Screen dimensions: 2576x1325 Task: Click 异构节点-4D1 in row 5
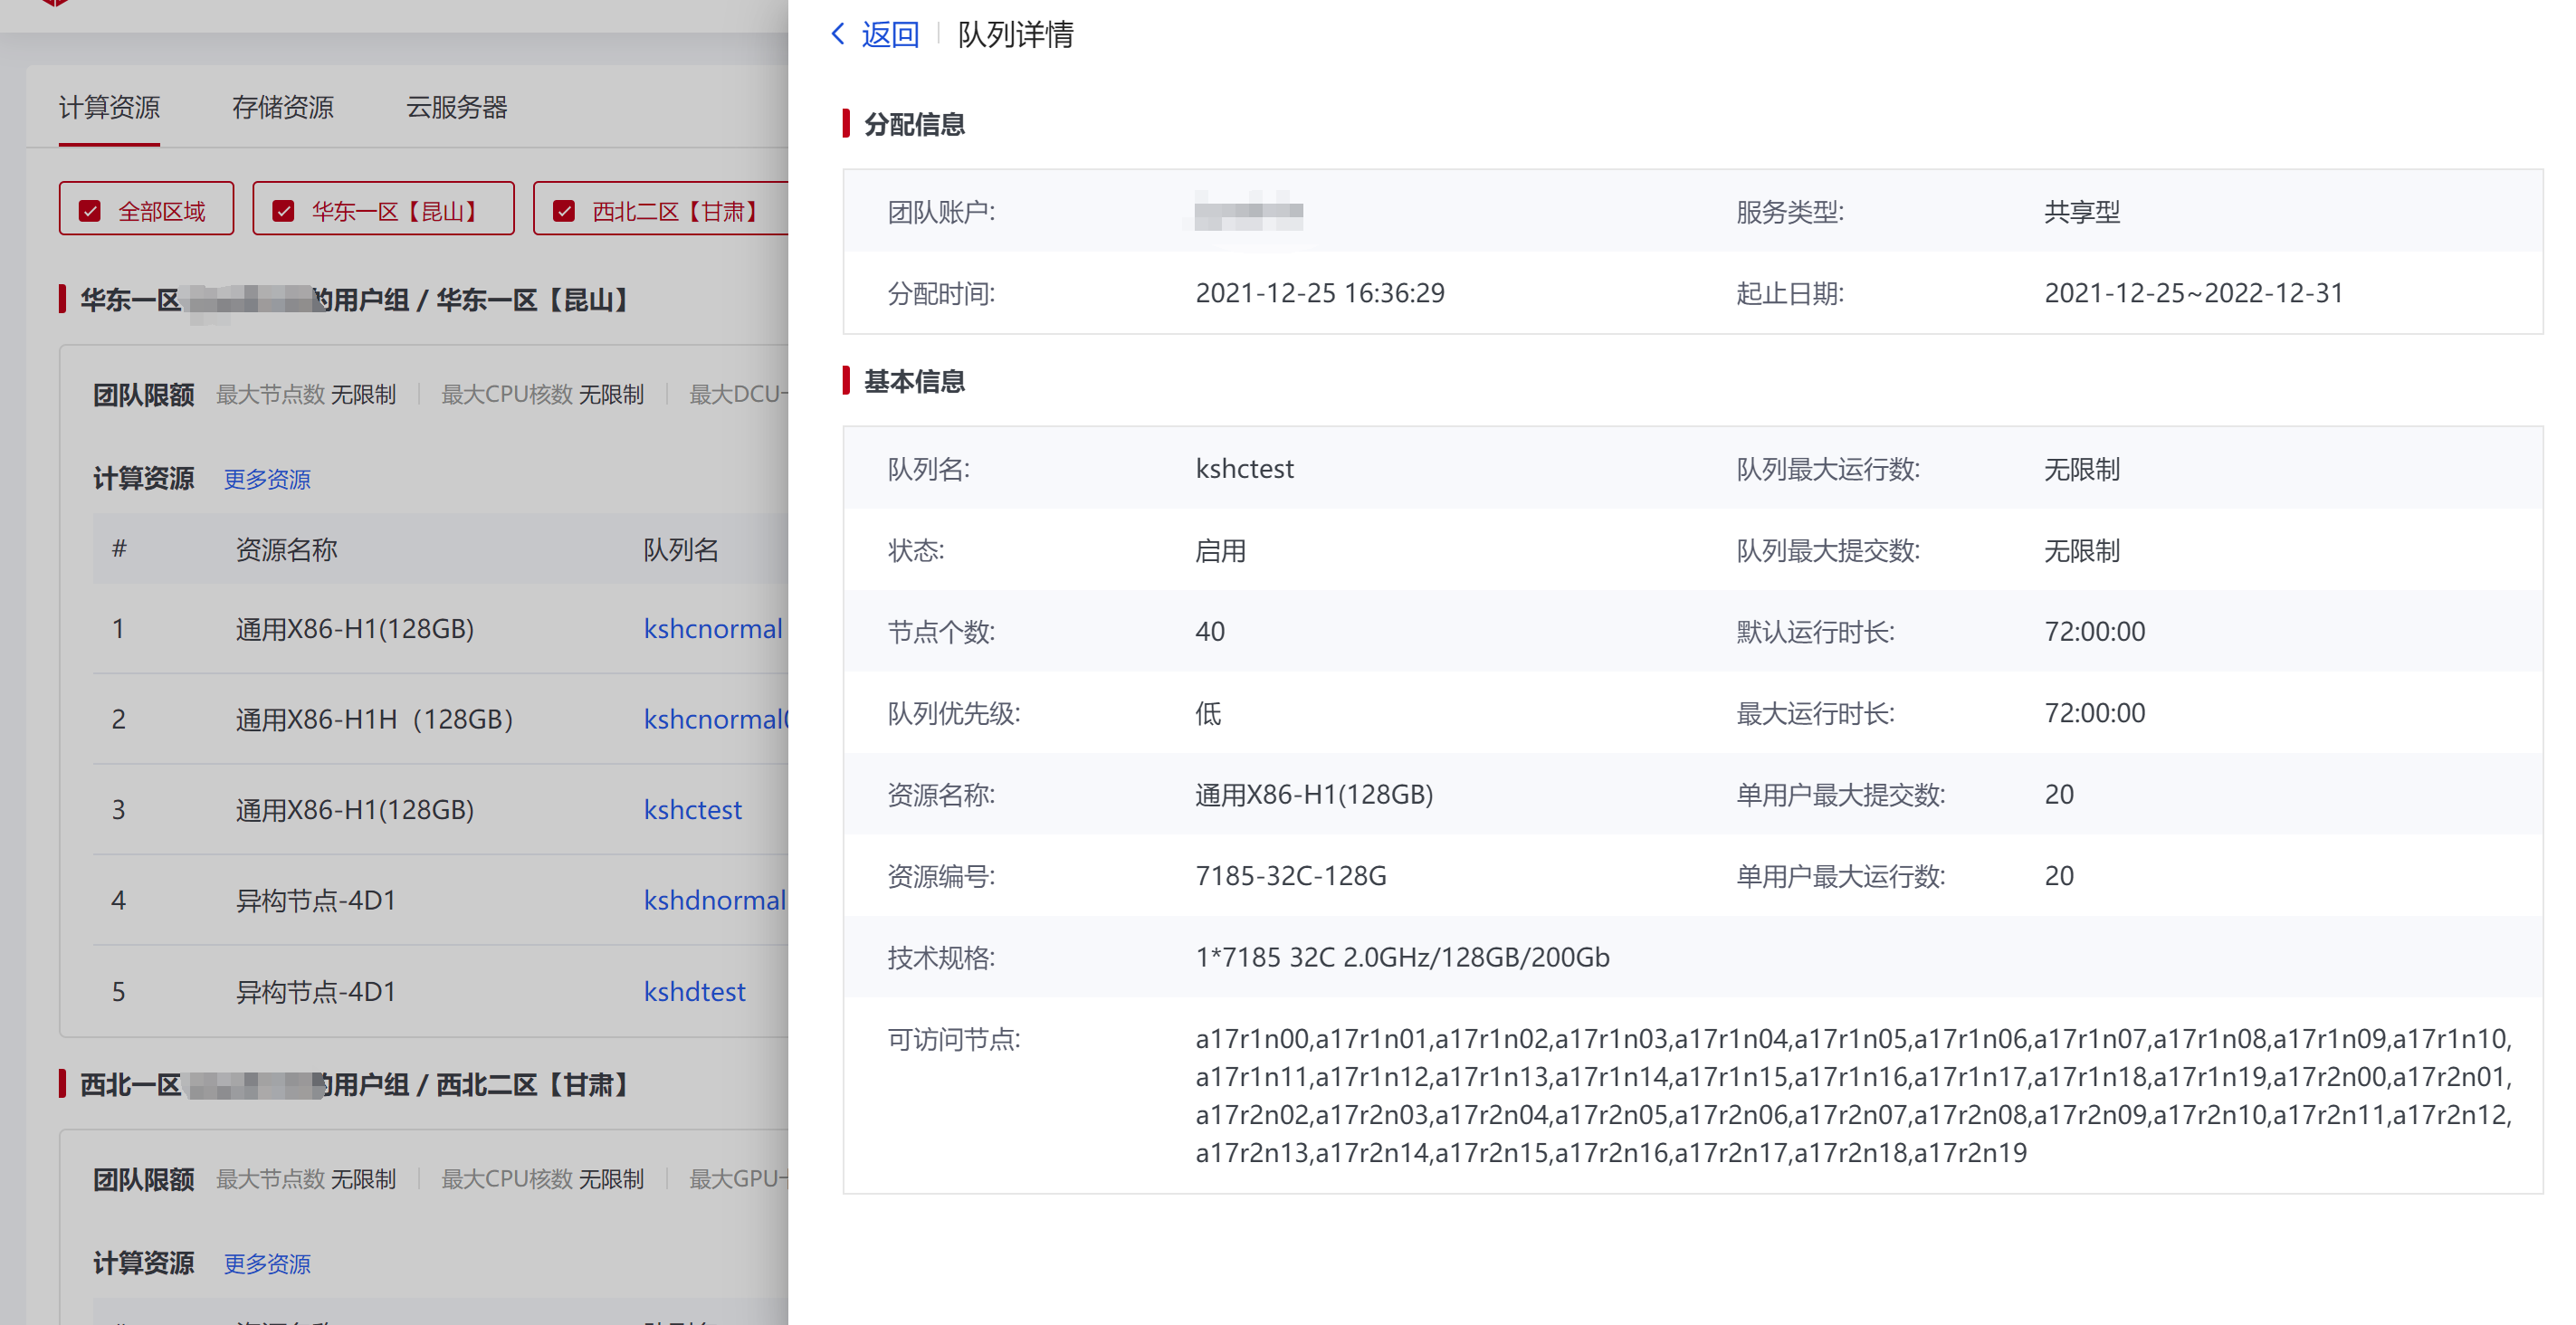[316, 992]
